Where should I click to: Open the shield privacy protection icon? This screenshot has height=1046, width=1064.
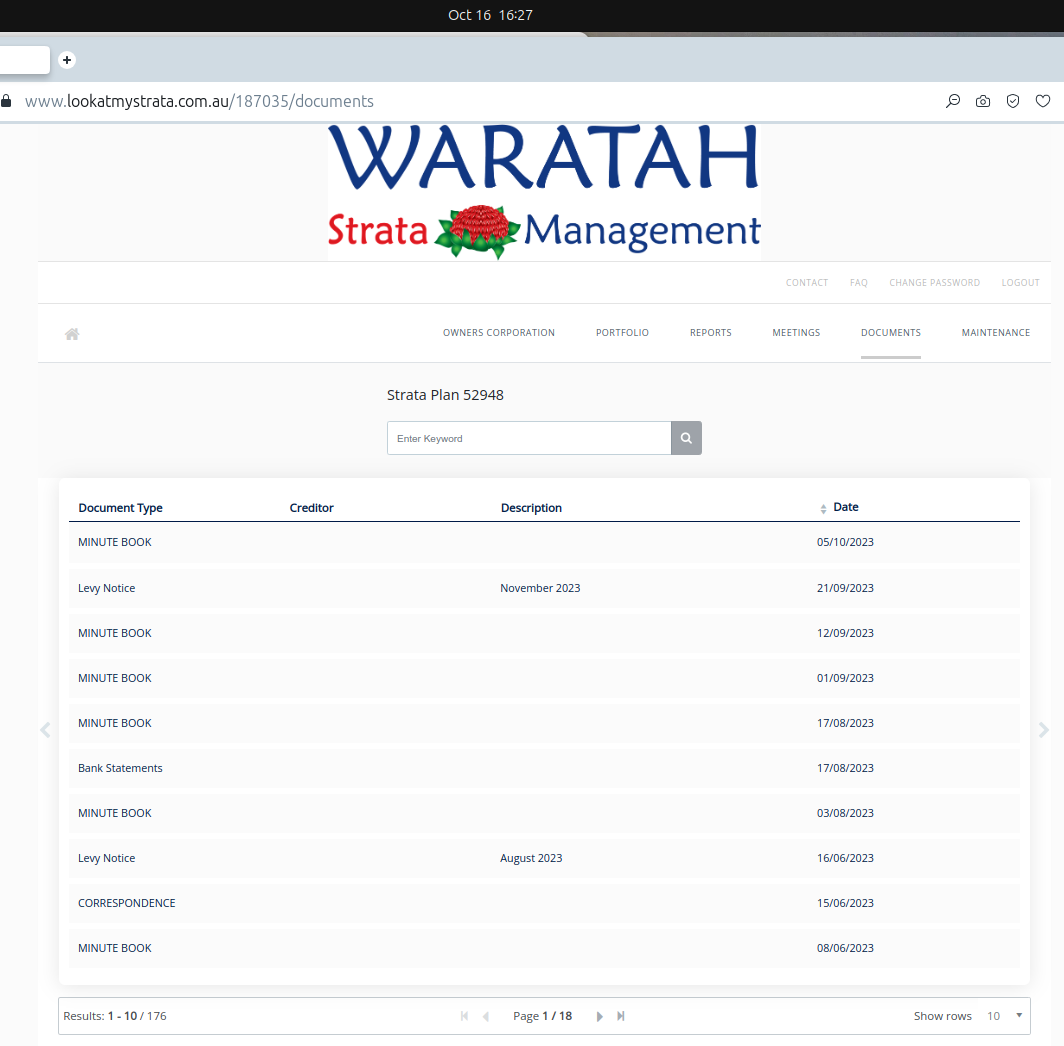click(x=1012, y=101)
